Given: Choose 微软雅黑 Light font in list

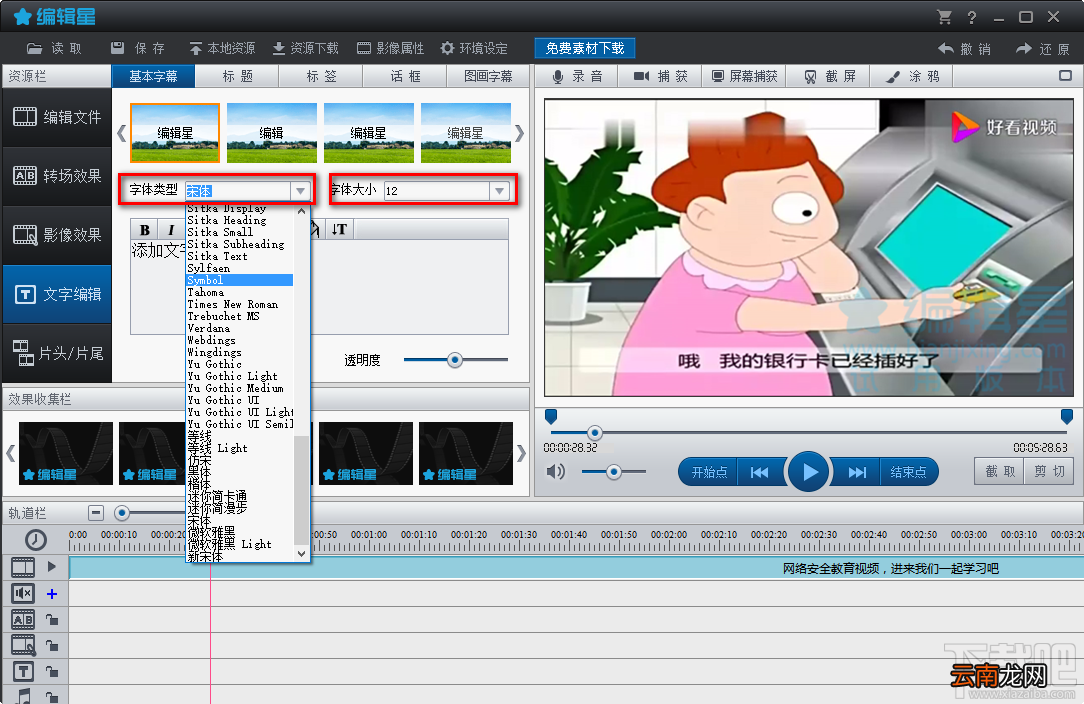Looking at the screenshot, I should pyautogui.click(x=239, y=544).
